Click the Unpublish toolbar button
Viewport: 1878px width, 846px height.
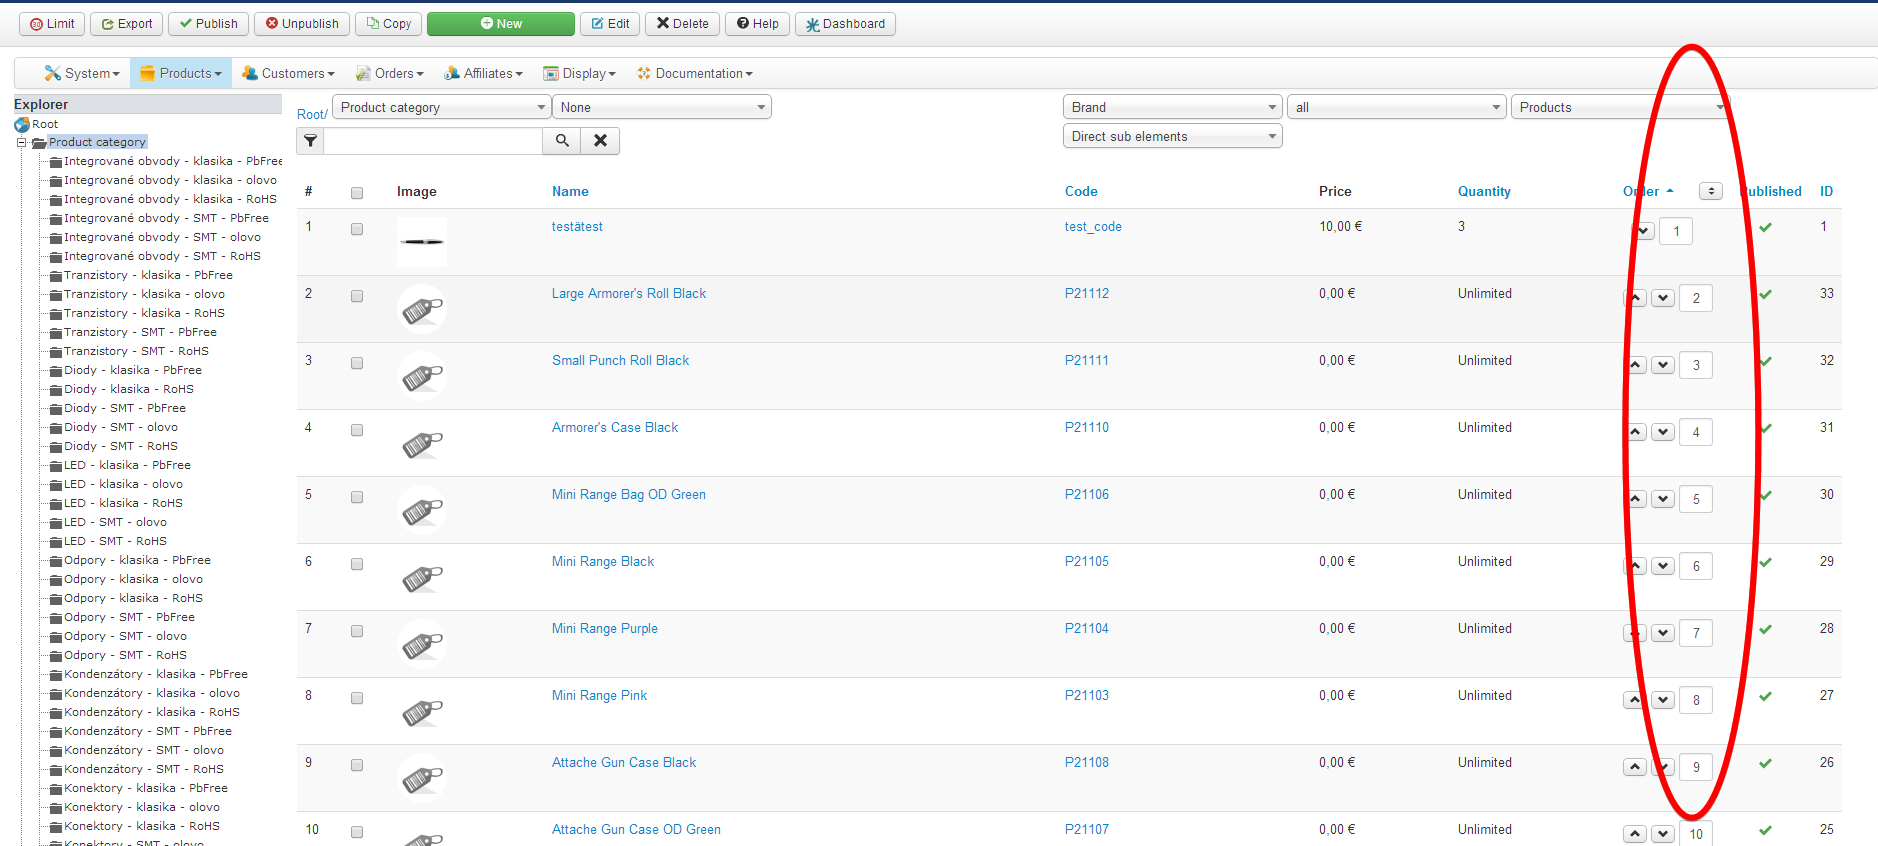[302, 24]
